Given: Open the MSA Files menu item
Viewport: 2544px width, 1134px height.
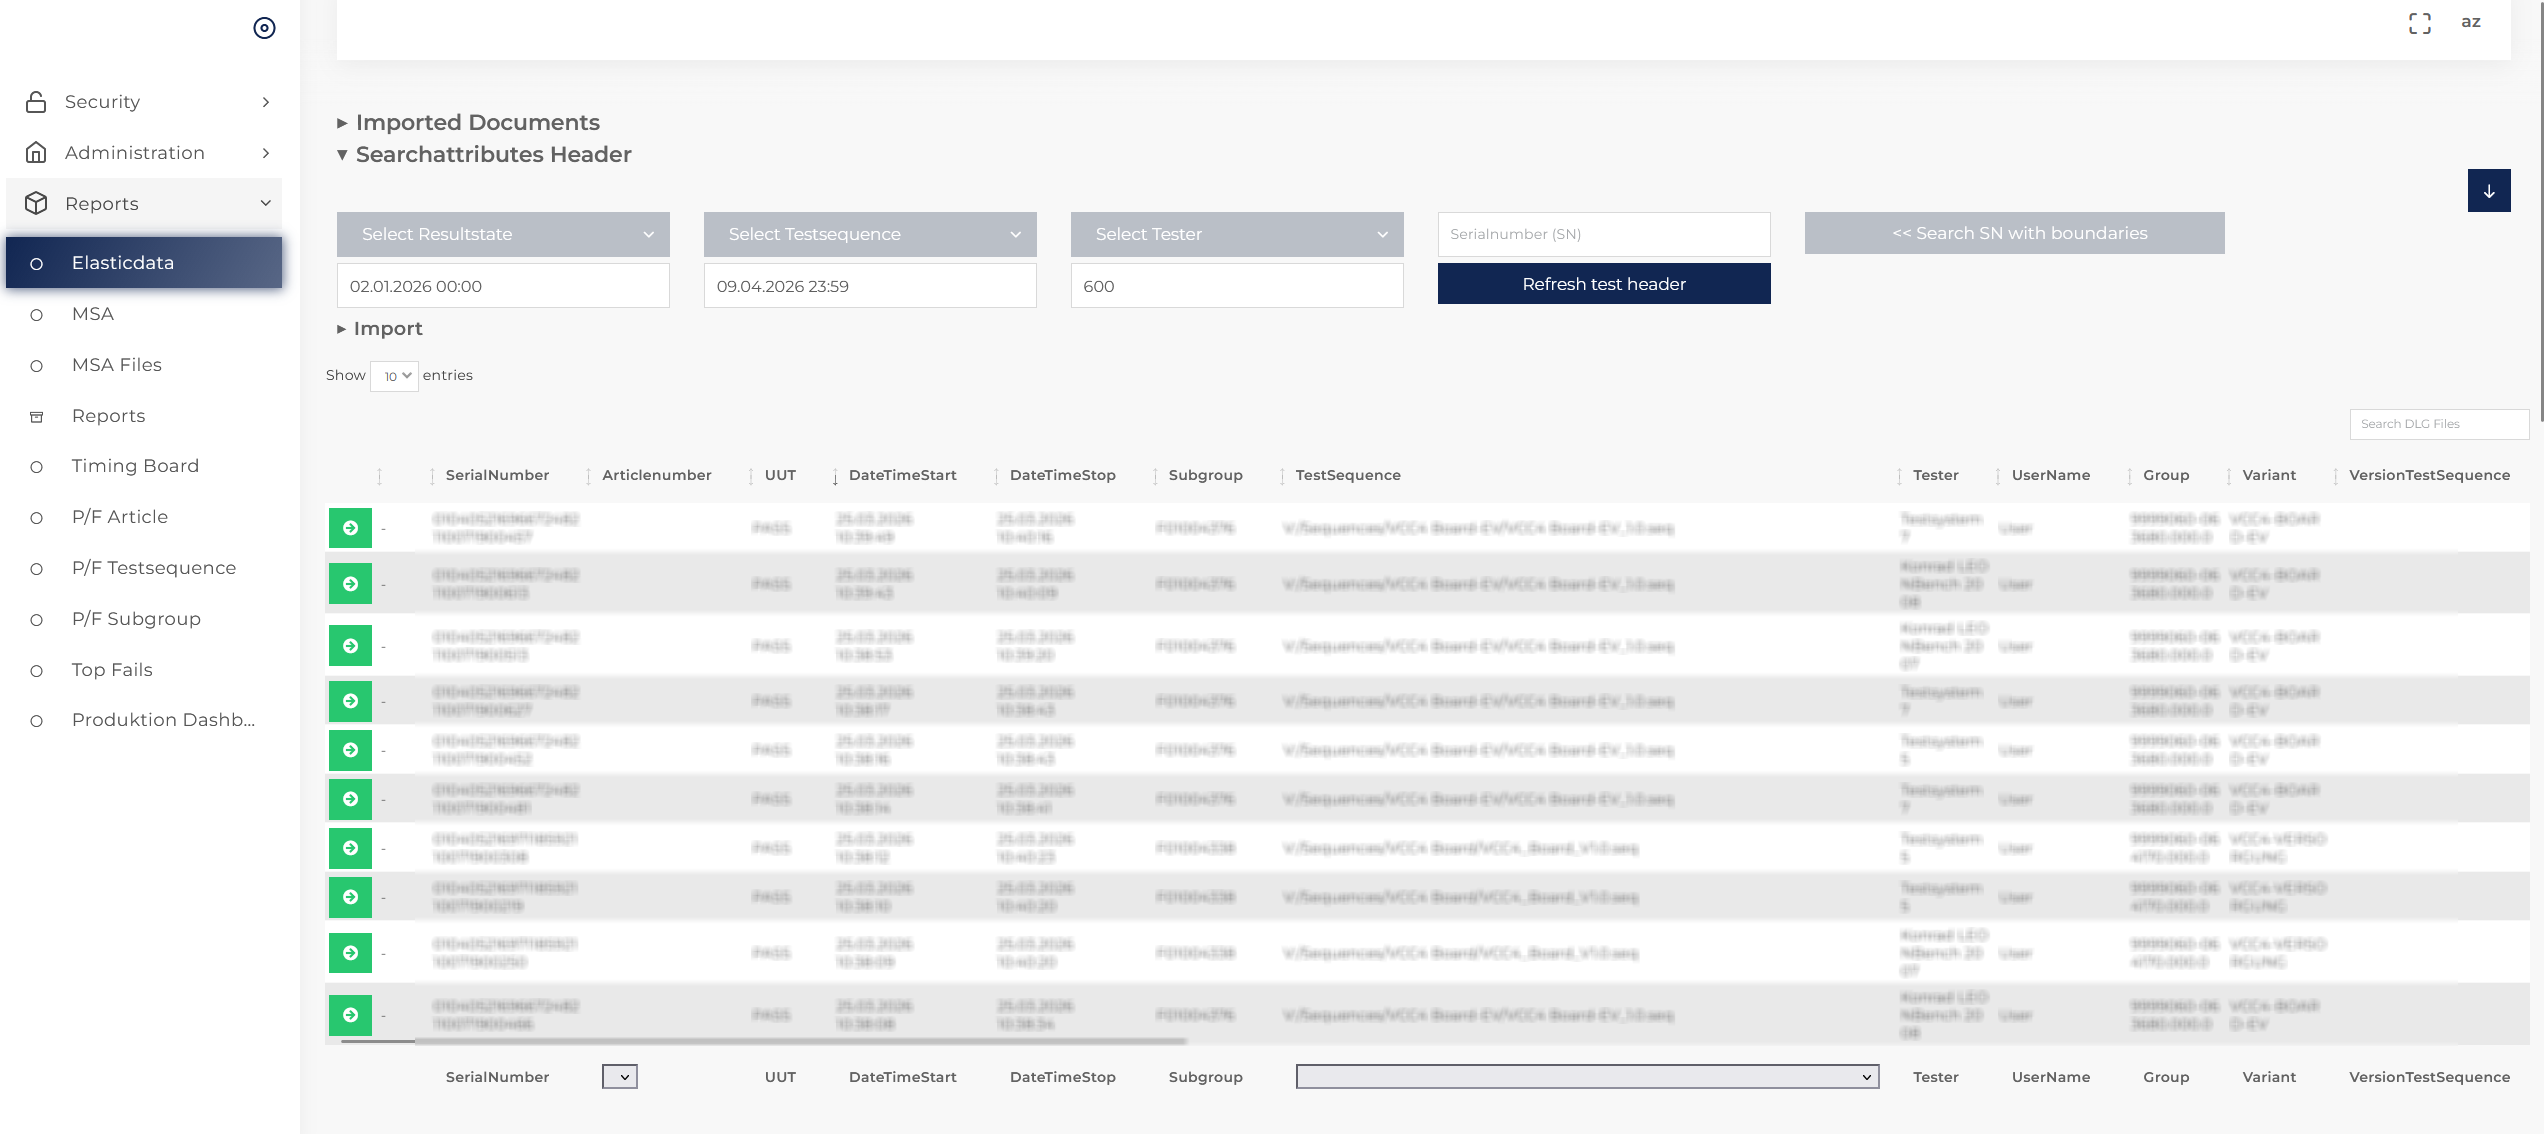Looking at the screenshot, I should click(117, 365).
